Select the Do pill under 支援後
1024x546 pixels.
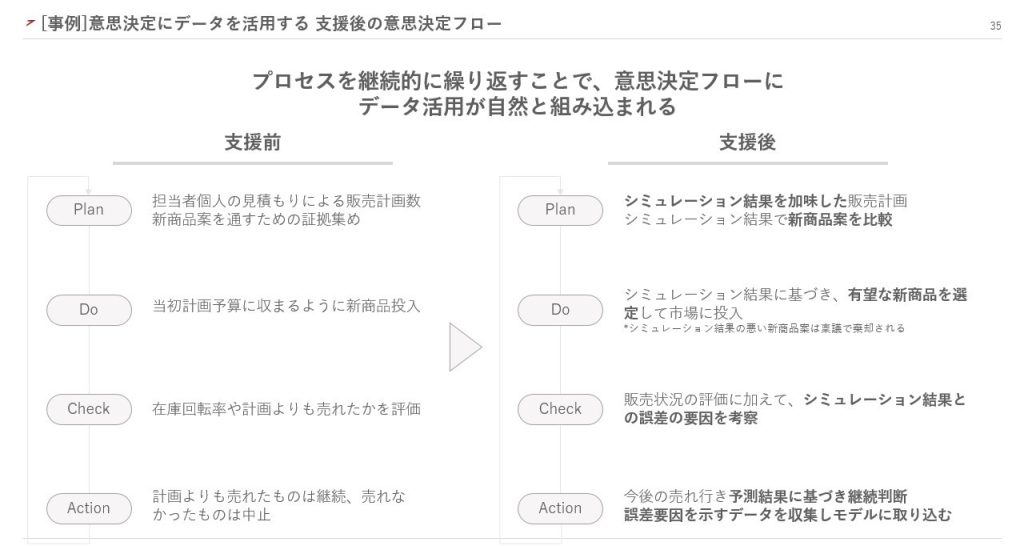(x=560, y=310)
